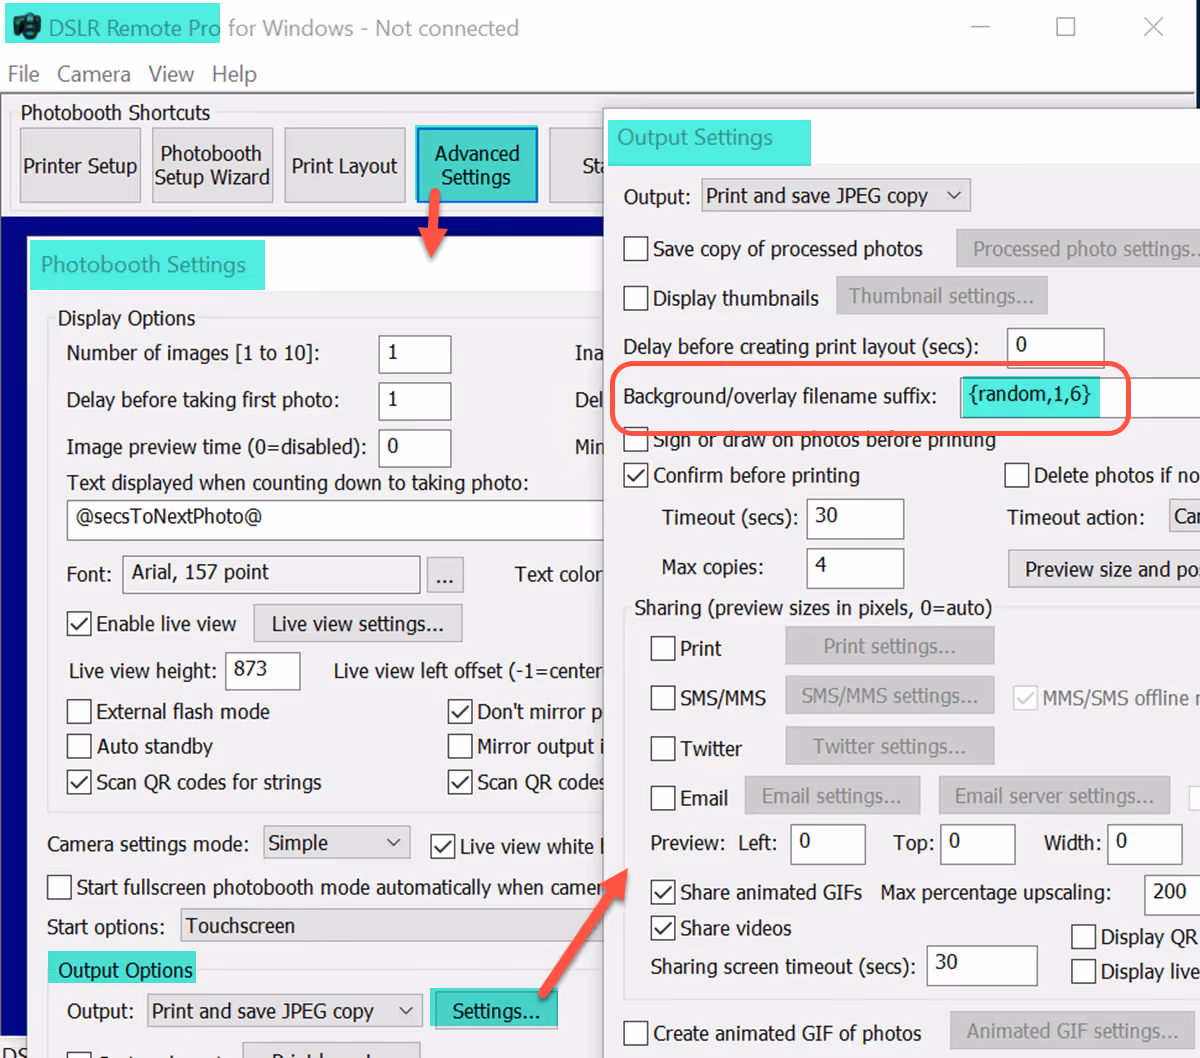1200x1058 pixels.
Task: Enable the SMS/MMS sharing checkbox
Action: click(x=663, y=698)
